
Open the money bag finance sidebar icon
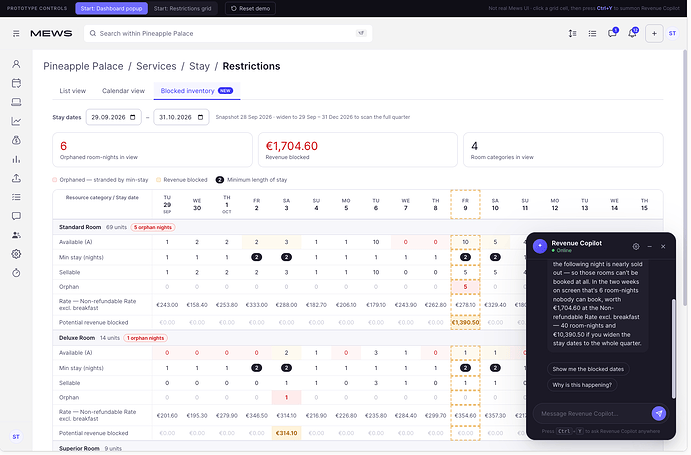[x=16, y=140]
